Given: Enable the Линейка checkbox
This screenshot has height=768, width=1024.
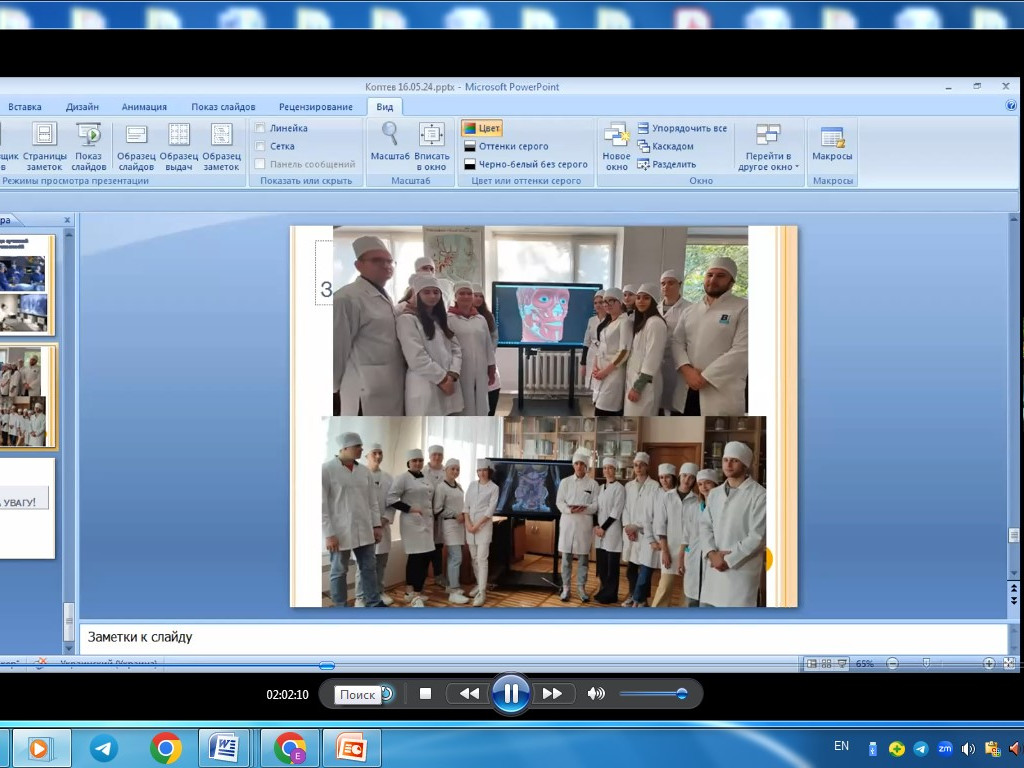Looking at the screenshot, I should click(x=260, y=128).
